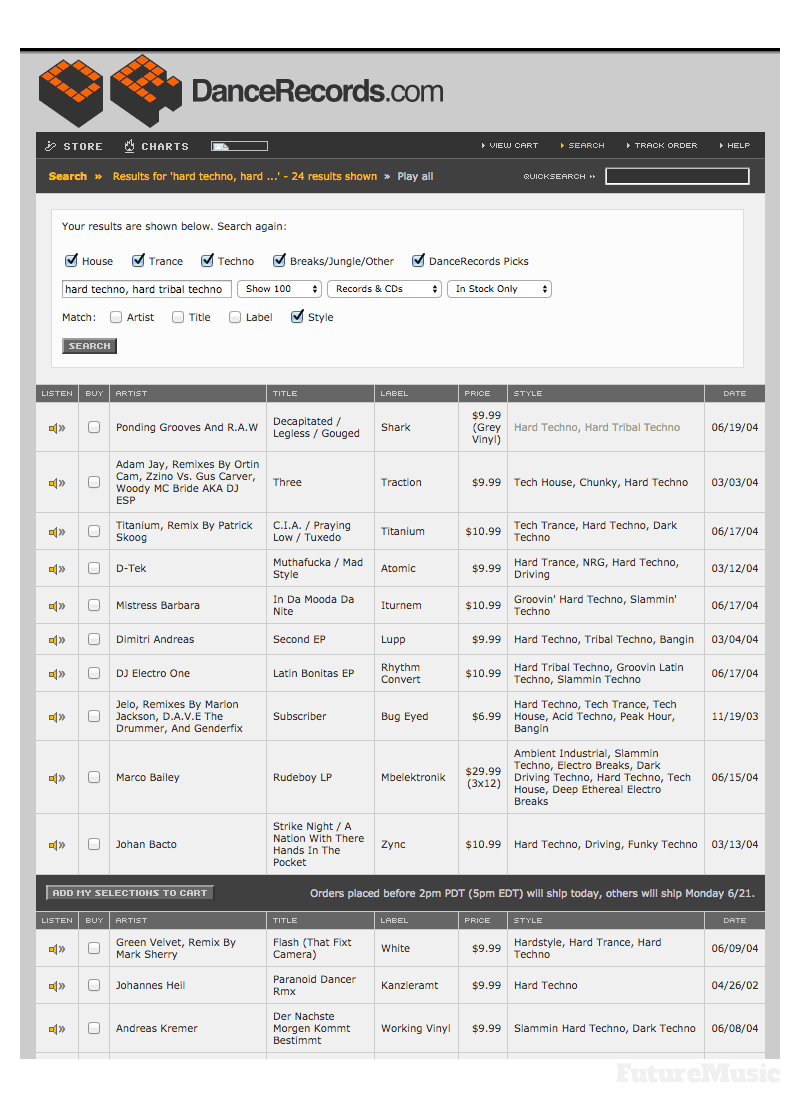
Task: Open the Records & CDs format dropdown
Action: click(384, 289)
